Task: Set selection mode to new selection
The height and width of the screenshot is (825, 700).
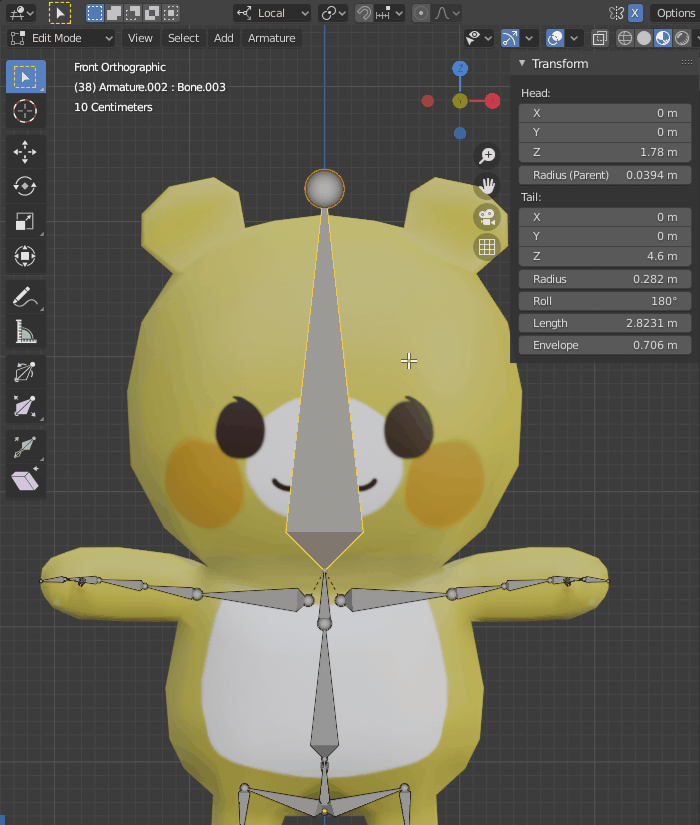Action: (95, 13)
